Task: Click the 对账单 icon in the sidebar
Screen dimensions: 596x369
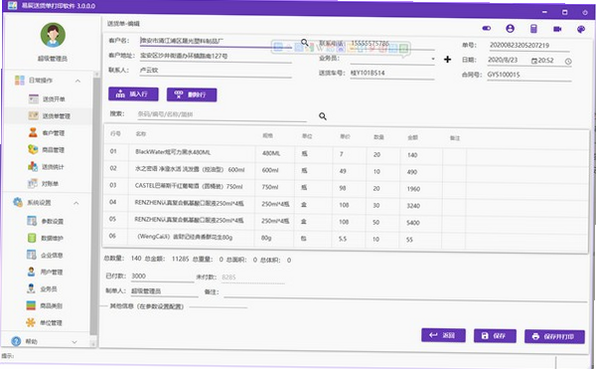Action: pos(33,183)
